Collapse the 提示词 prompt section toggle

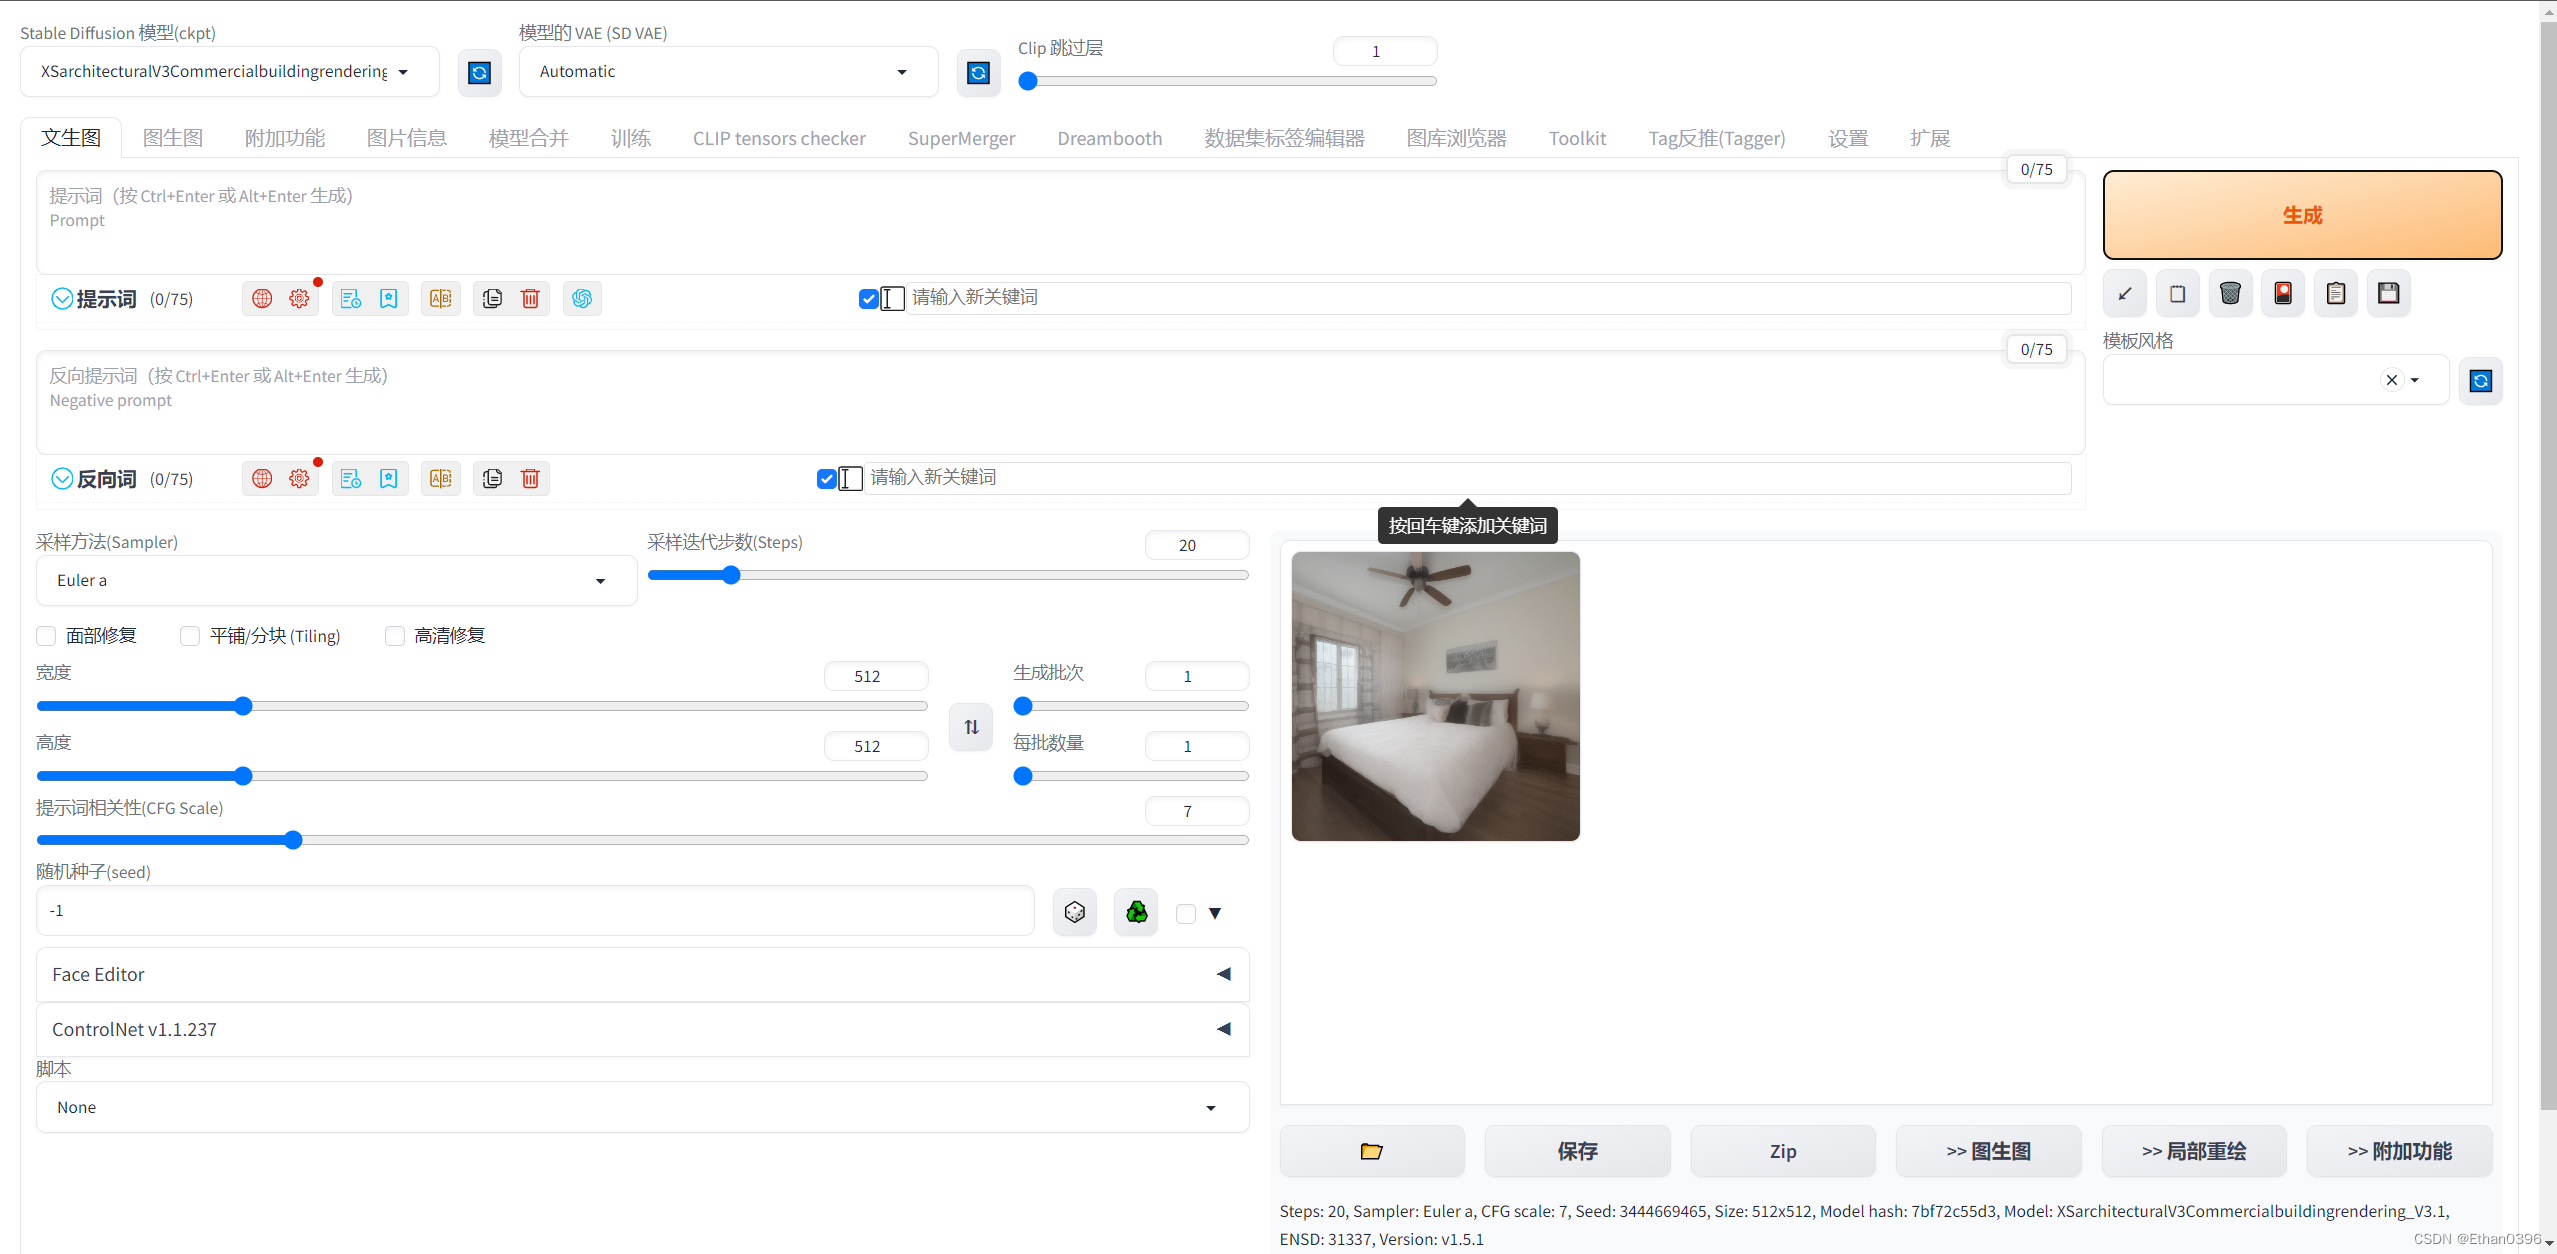tap(62, 298)
